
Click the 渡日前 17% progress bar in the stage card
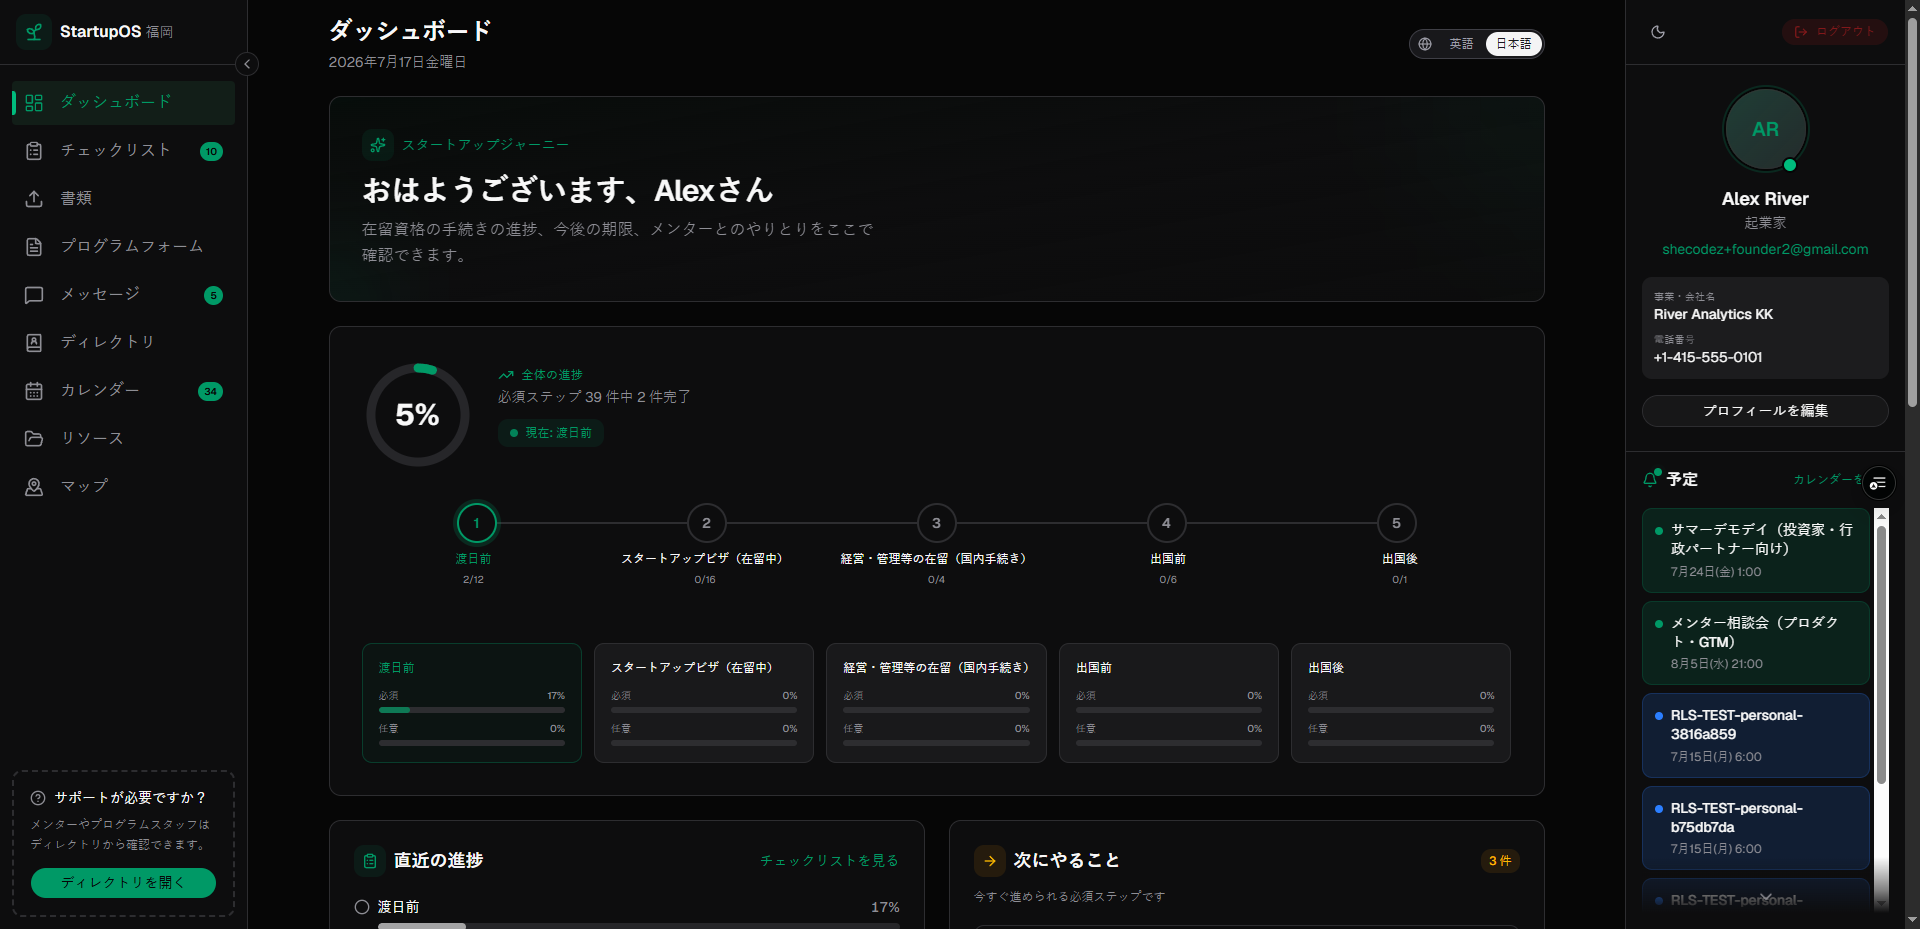[x=472, y=710]
